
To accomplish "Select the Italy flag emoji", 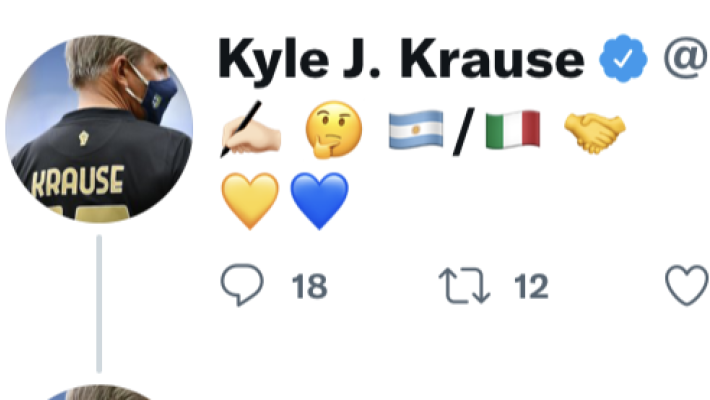I will click(x=513, y=130).
